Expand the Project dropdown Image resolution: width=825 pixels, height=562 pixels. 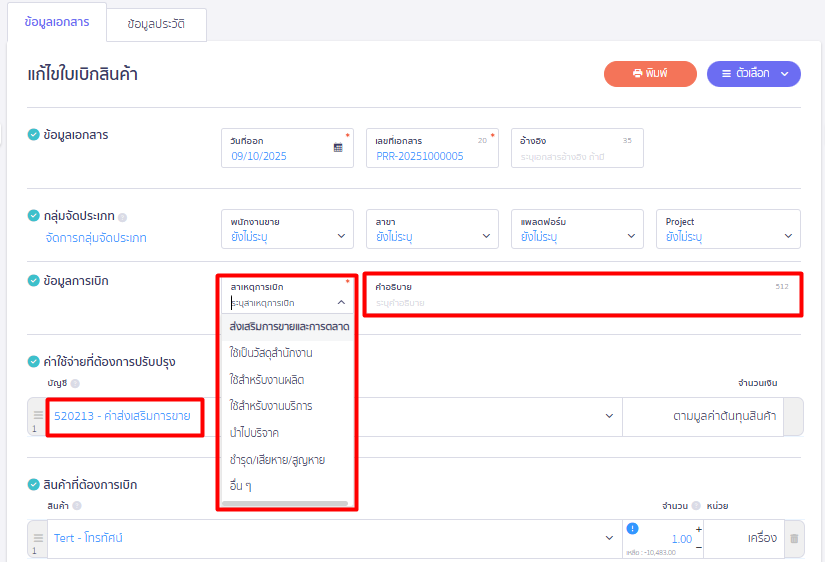730,229
